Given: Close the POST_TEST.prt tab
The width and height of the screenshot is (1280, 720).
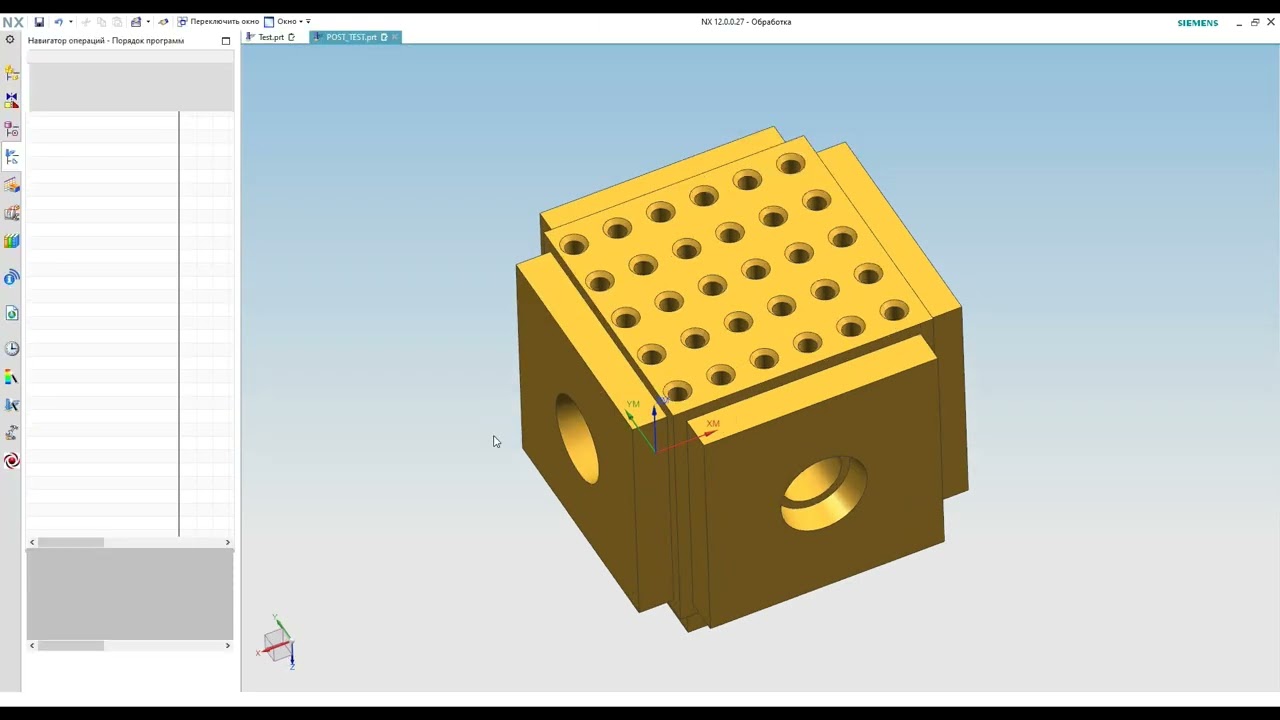Looking at the screenshot, I should point(395,37).
